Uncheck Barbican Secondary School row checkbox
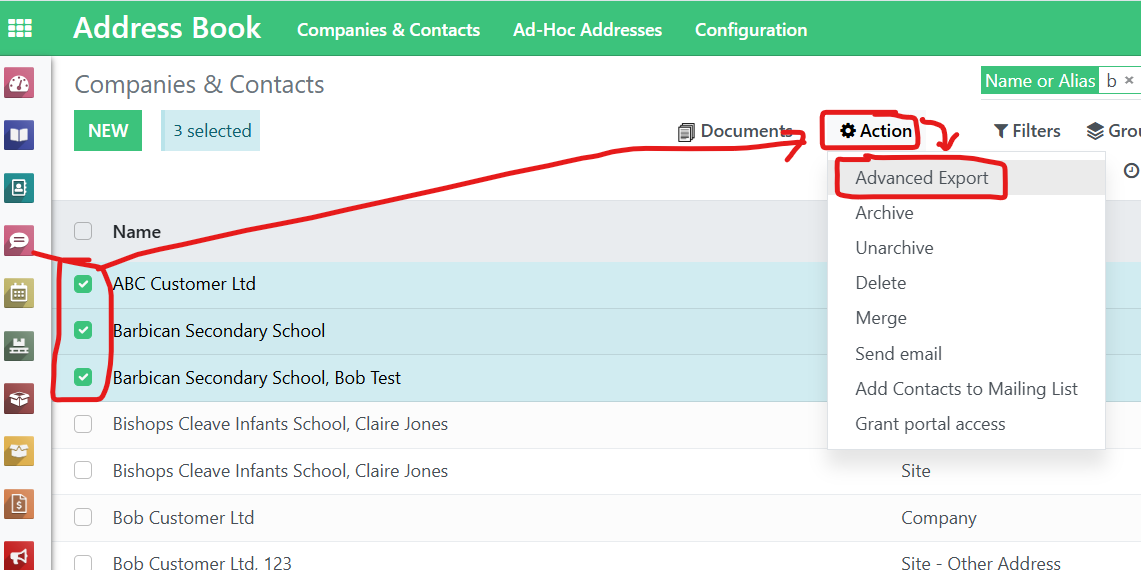Viewport: 1141px width, 570px height. pyautogui.click(x=83, y=330)
